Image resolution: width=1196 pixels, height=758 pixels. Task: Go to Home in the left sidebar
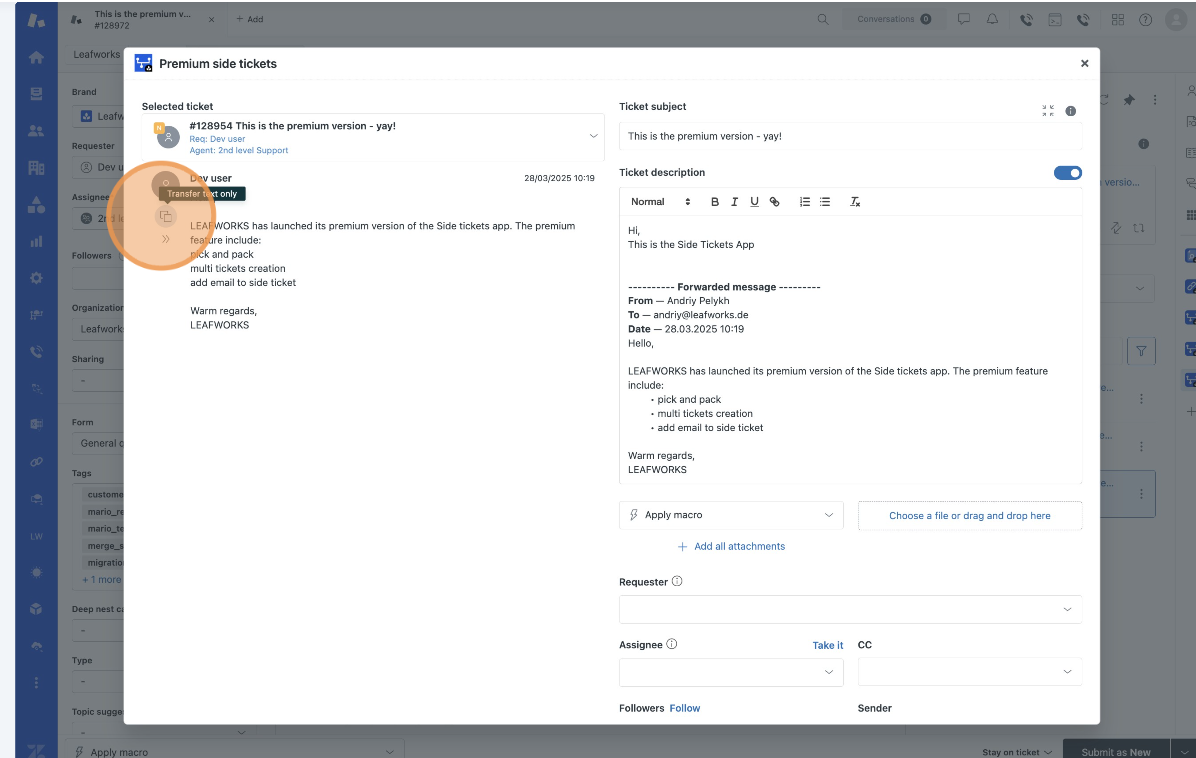click(36, 57)
